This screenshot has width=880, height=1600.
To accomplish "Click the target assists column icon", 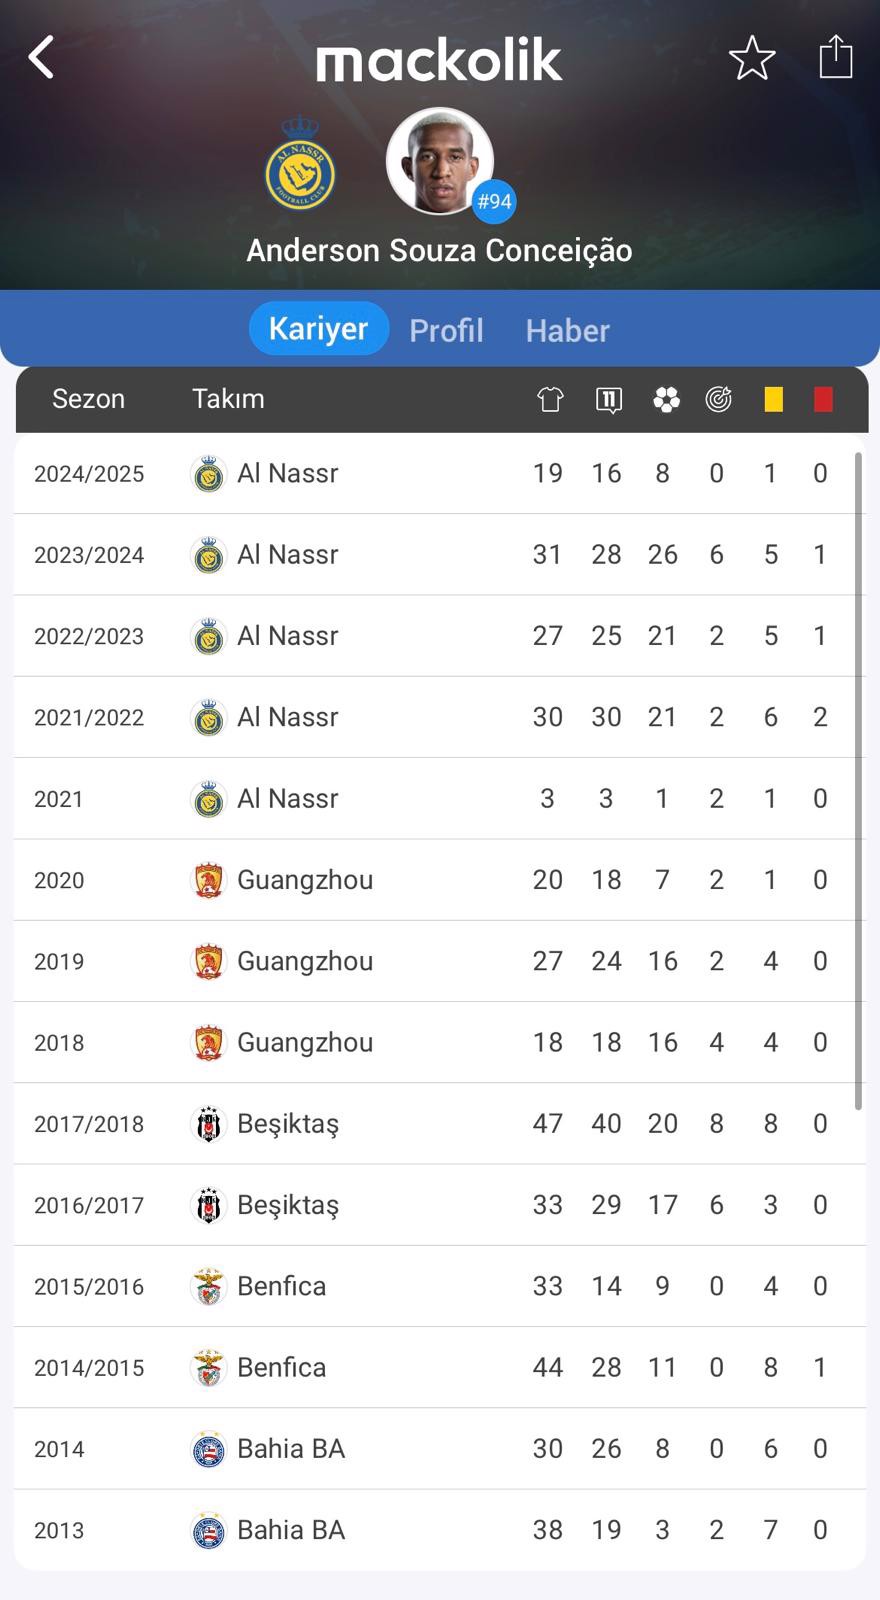I will click(718, 399).
